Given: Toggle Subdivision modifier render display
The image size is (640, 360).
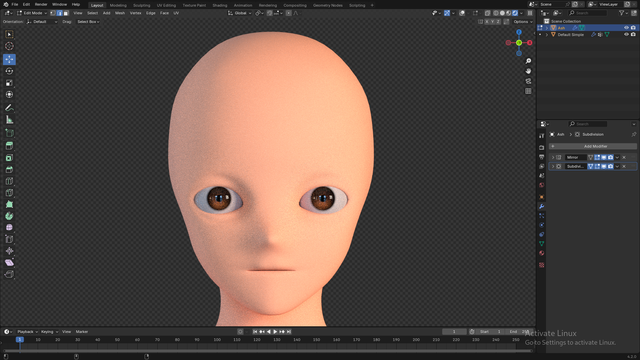Looking at the screenshot, I should 611,166.
